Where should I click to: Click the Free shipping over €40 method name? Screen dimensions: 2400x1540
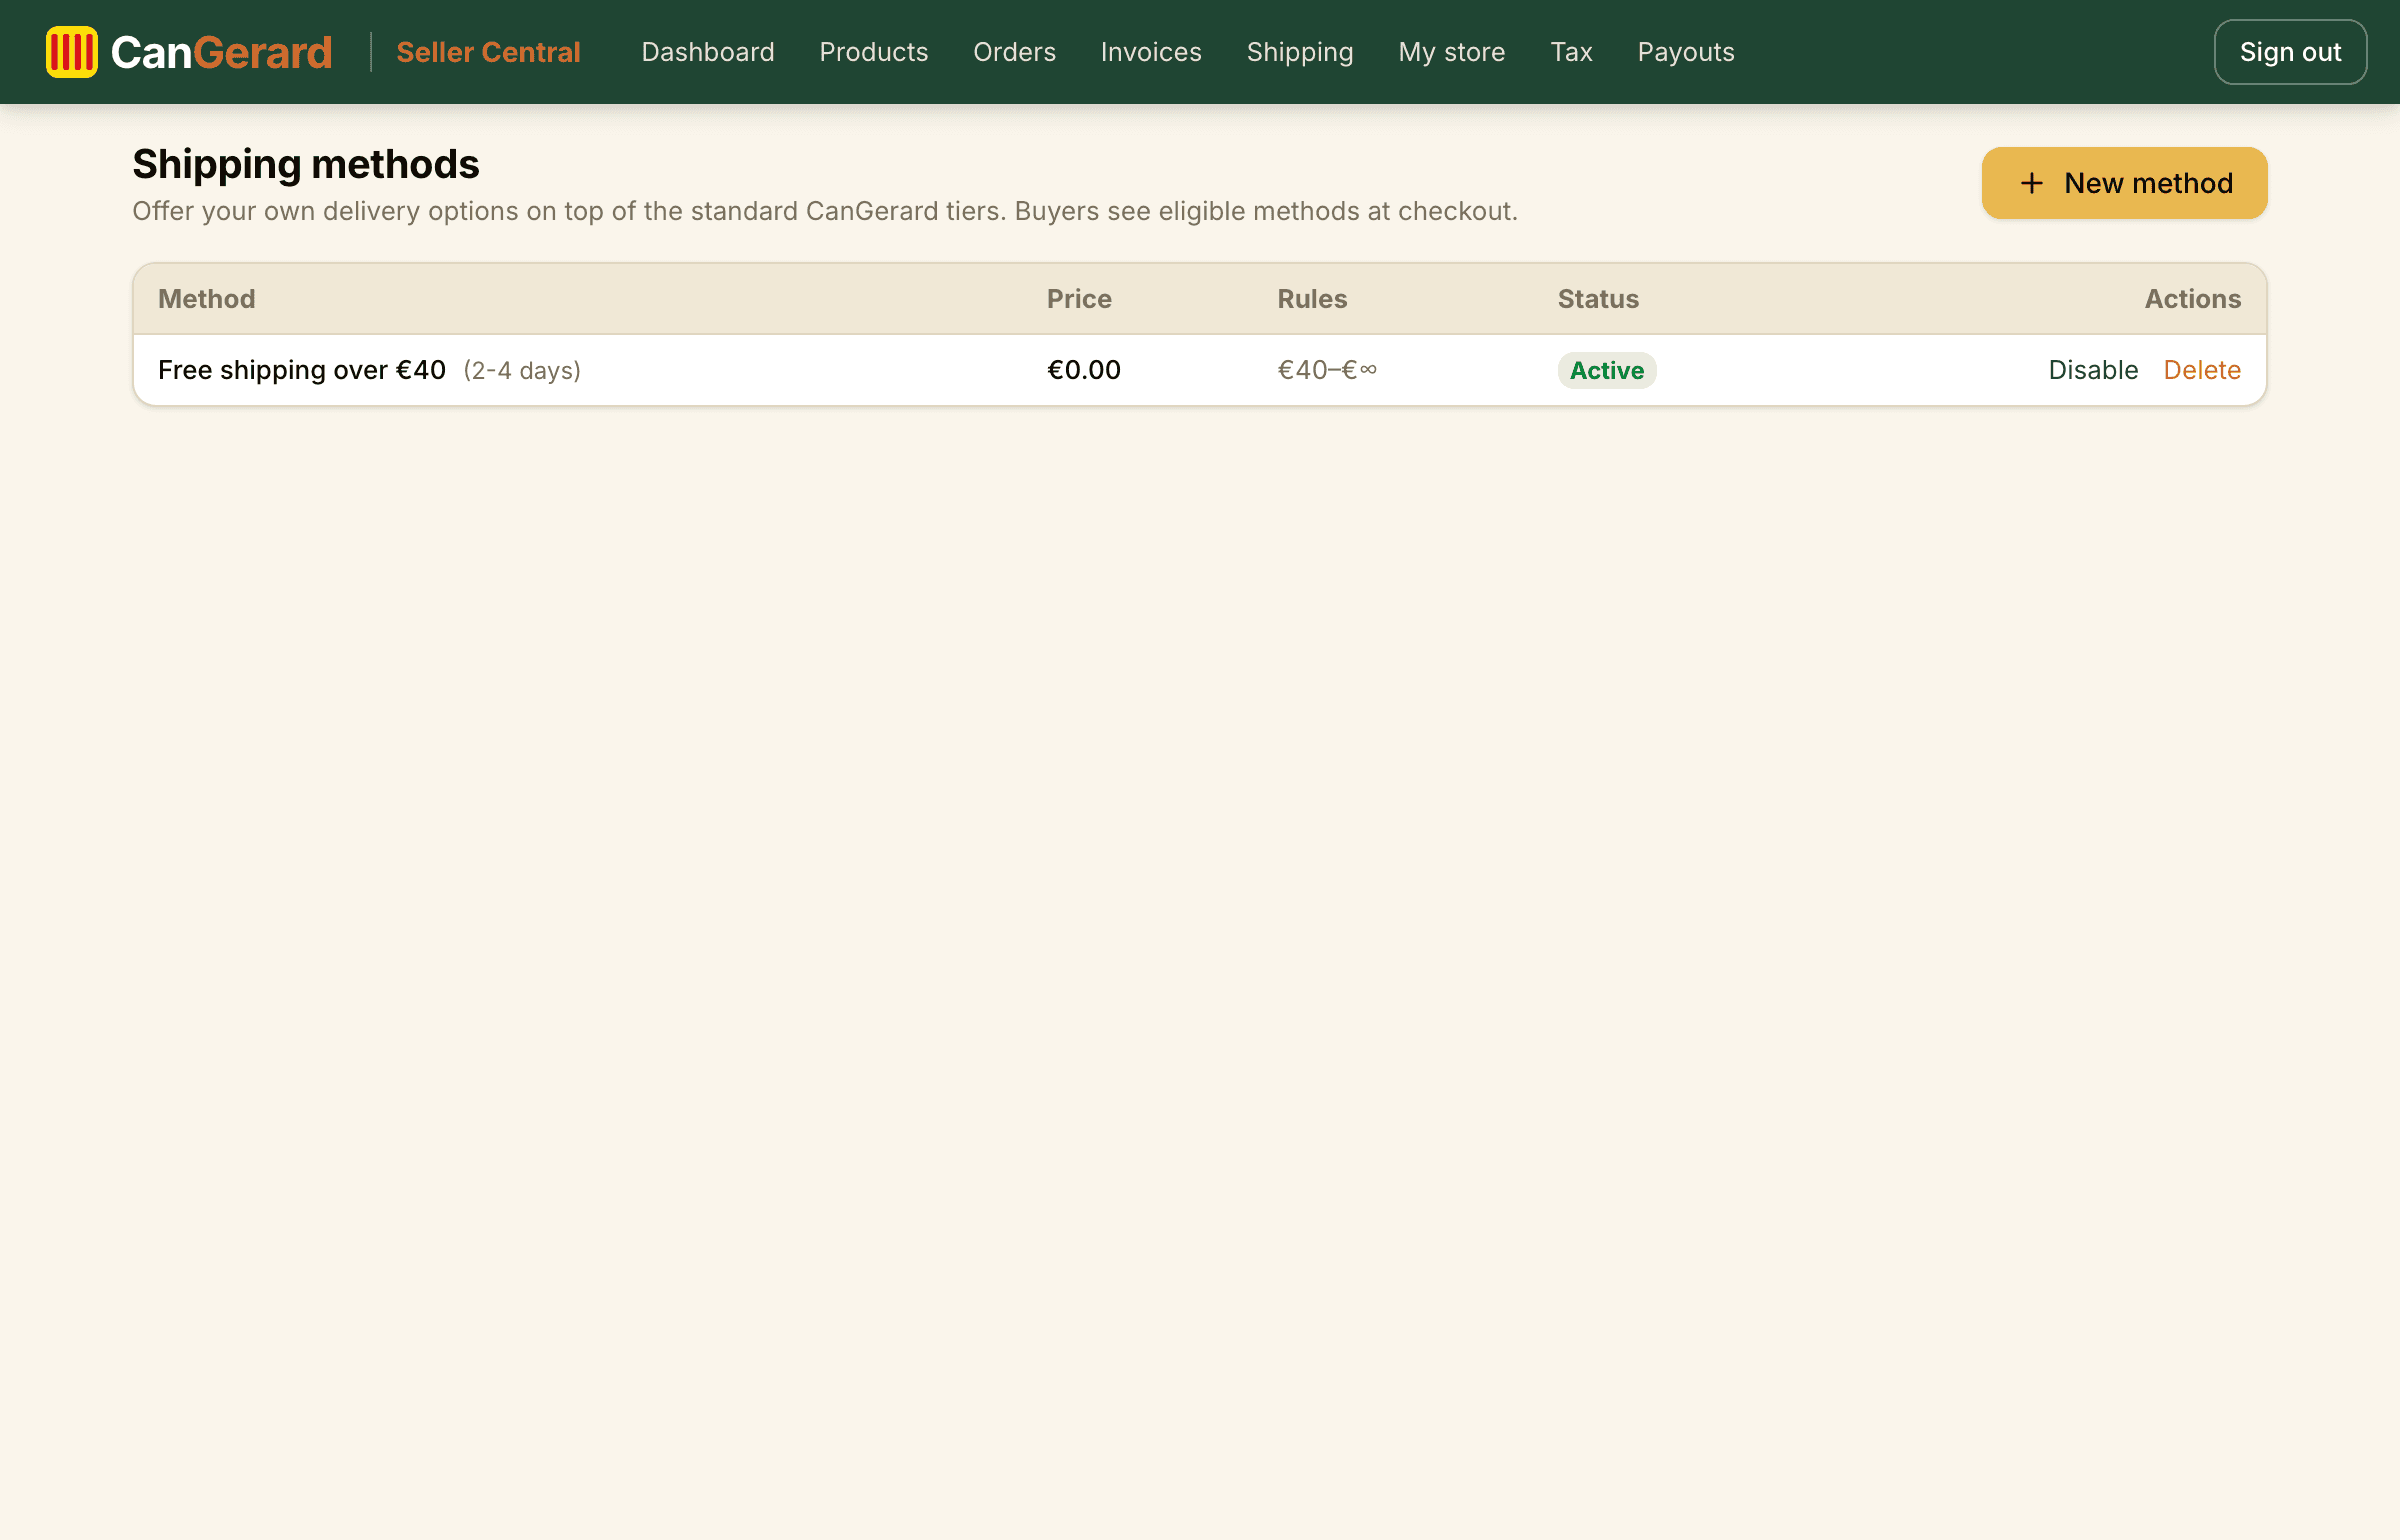pyautogui.click(x=302, y=370)
